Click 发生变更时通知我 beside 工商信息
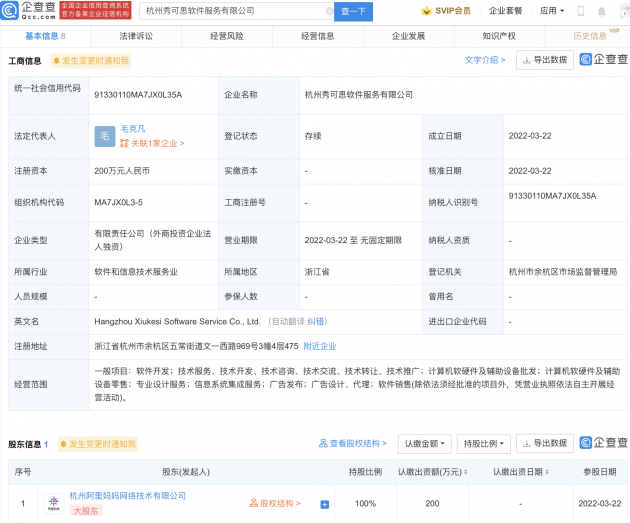This screenshot has height=523, width=630. 91,61
